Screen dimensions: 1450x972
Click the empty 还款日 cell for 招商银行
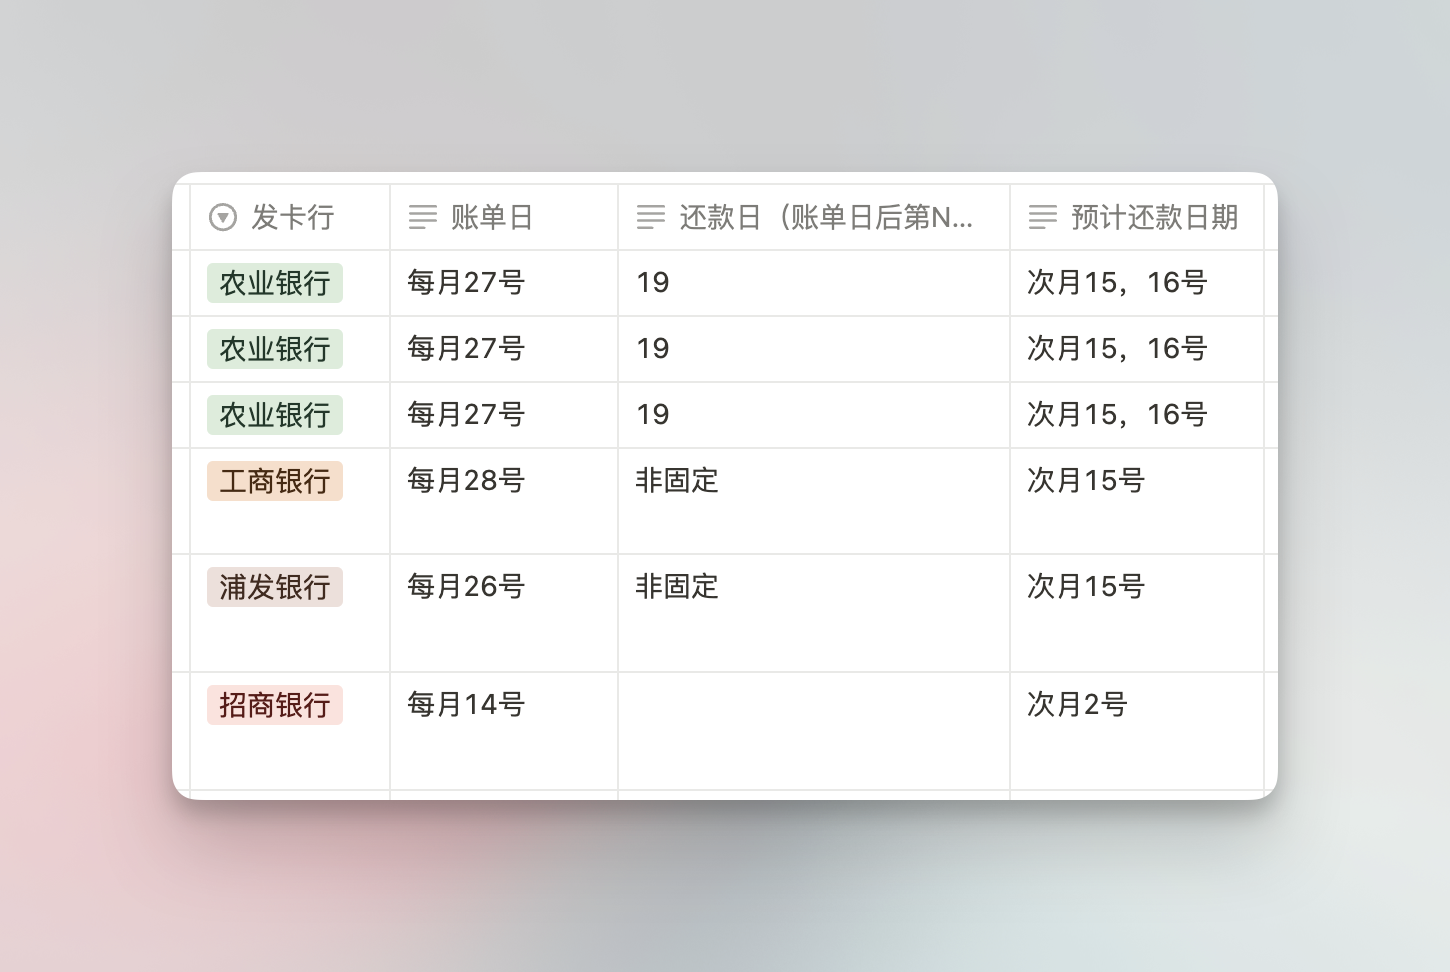tap(814, 731)
